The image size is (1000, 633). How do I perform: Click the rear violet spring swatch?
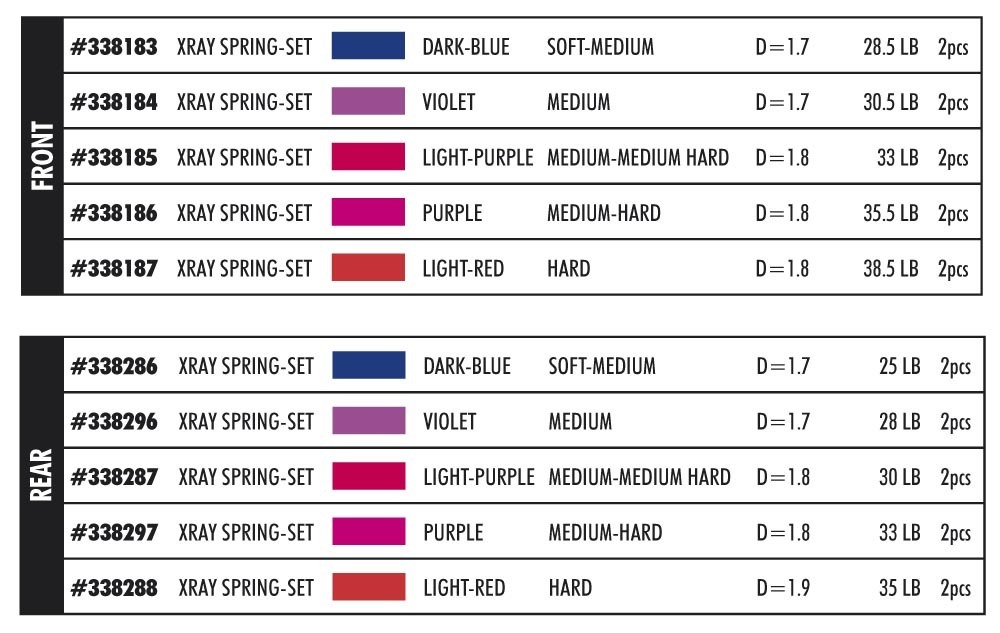click(368, 421)
